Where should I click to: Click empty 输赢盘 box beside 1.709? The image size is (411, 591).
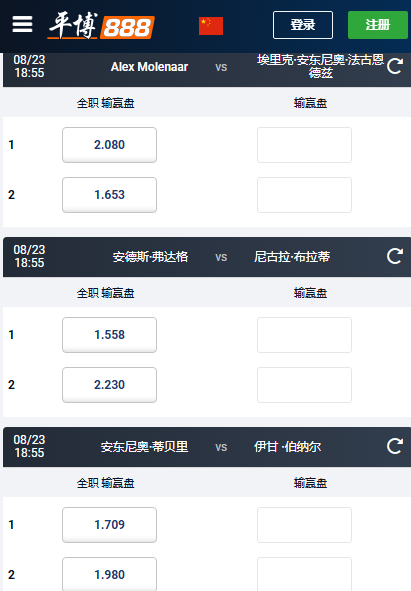coord(304,525)
